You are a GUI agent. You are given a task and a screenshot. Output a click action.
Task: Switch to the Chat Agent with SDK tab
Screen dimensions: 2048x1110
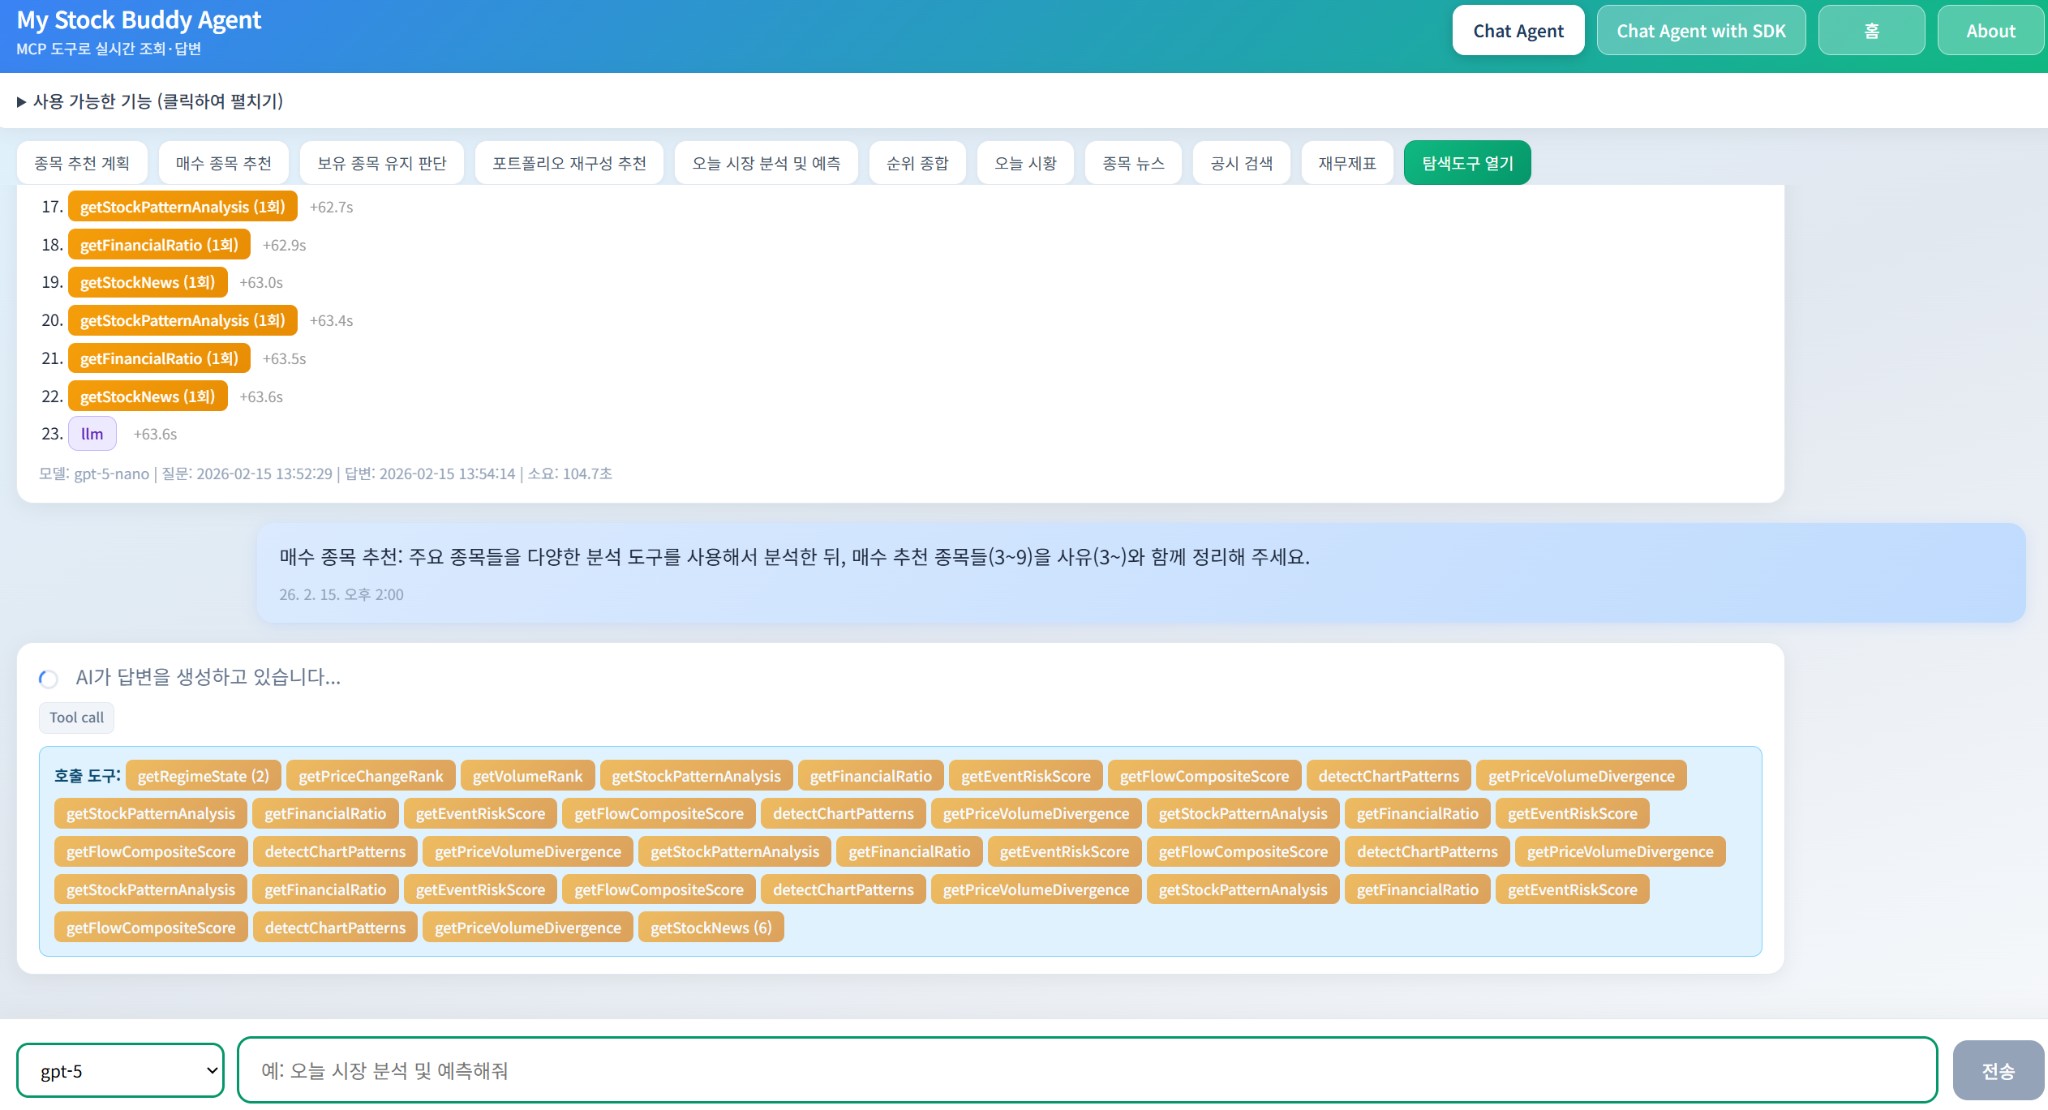[x=1701, y=30]
